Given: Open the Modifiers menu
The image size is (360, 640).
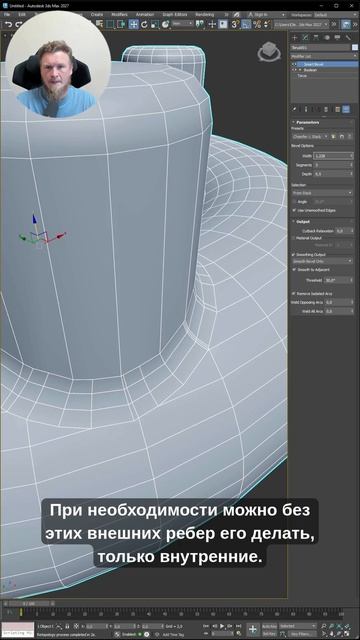Looking at the screenshot, I should pyautogui.click(x=119, y=14).
